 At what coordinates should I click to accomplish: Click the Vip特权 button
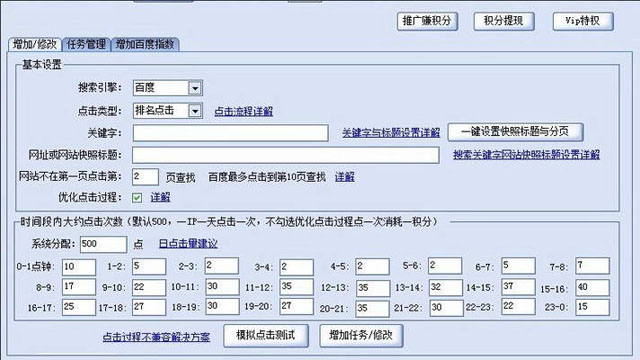583,21
